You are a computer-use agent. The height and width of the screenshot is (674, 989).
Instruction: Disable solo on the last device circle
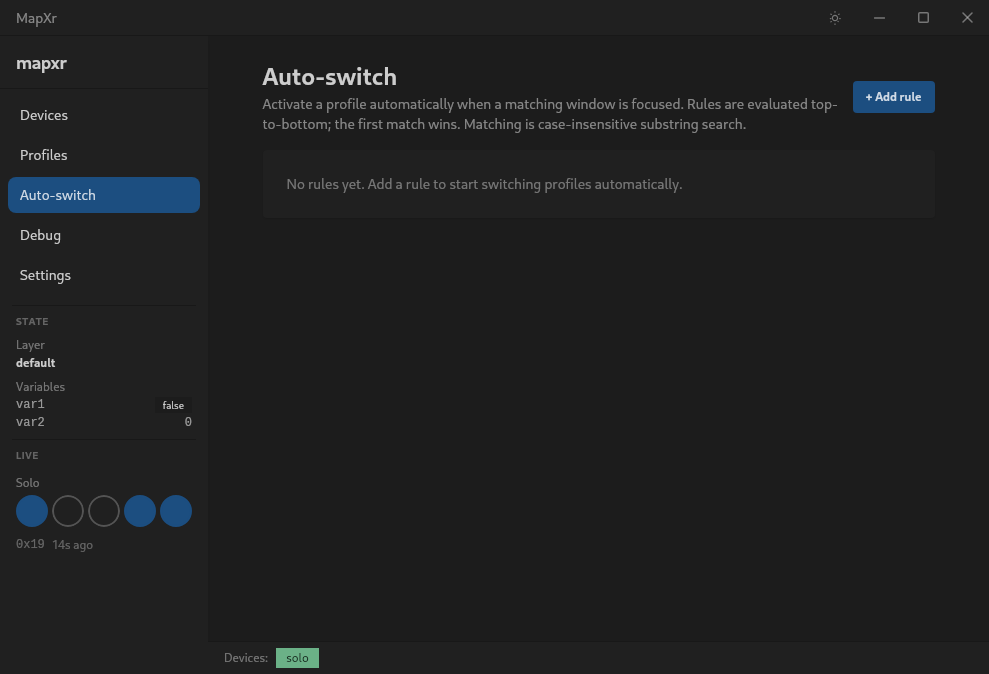point(175,511)
